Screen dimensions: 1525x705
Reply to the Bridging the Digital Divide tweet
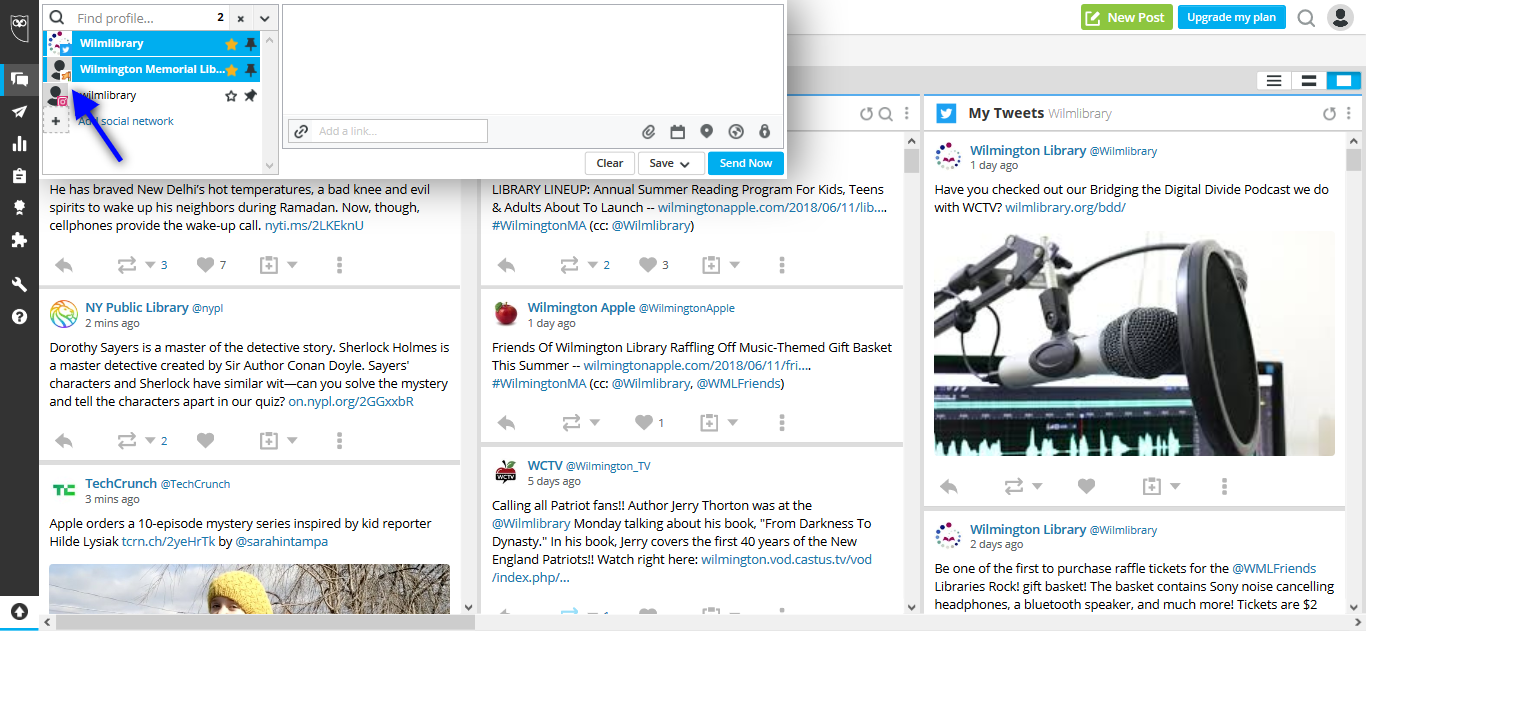click(948, 486)
